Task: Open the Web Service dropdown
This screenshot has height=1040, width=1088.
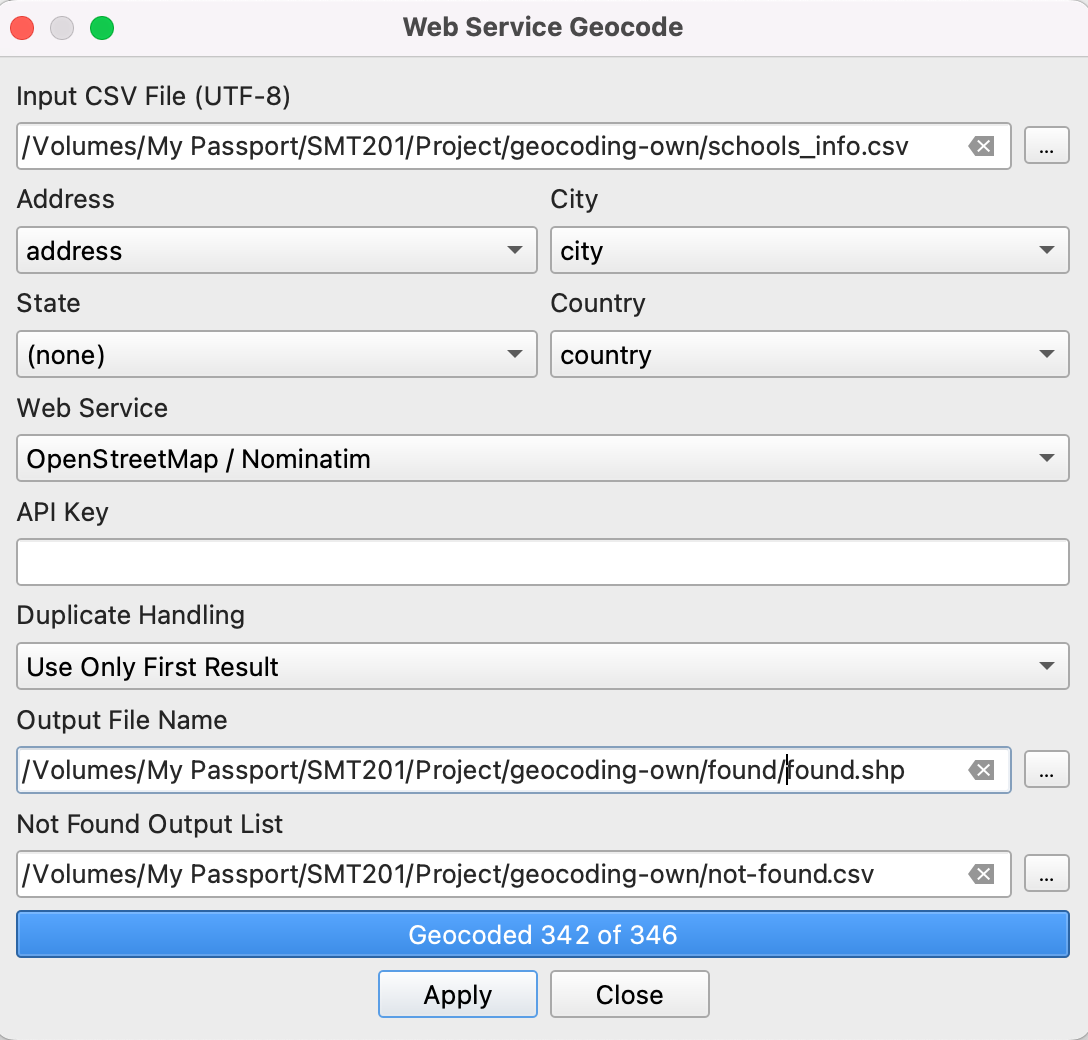Action: (x=543, y=459)
